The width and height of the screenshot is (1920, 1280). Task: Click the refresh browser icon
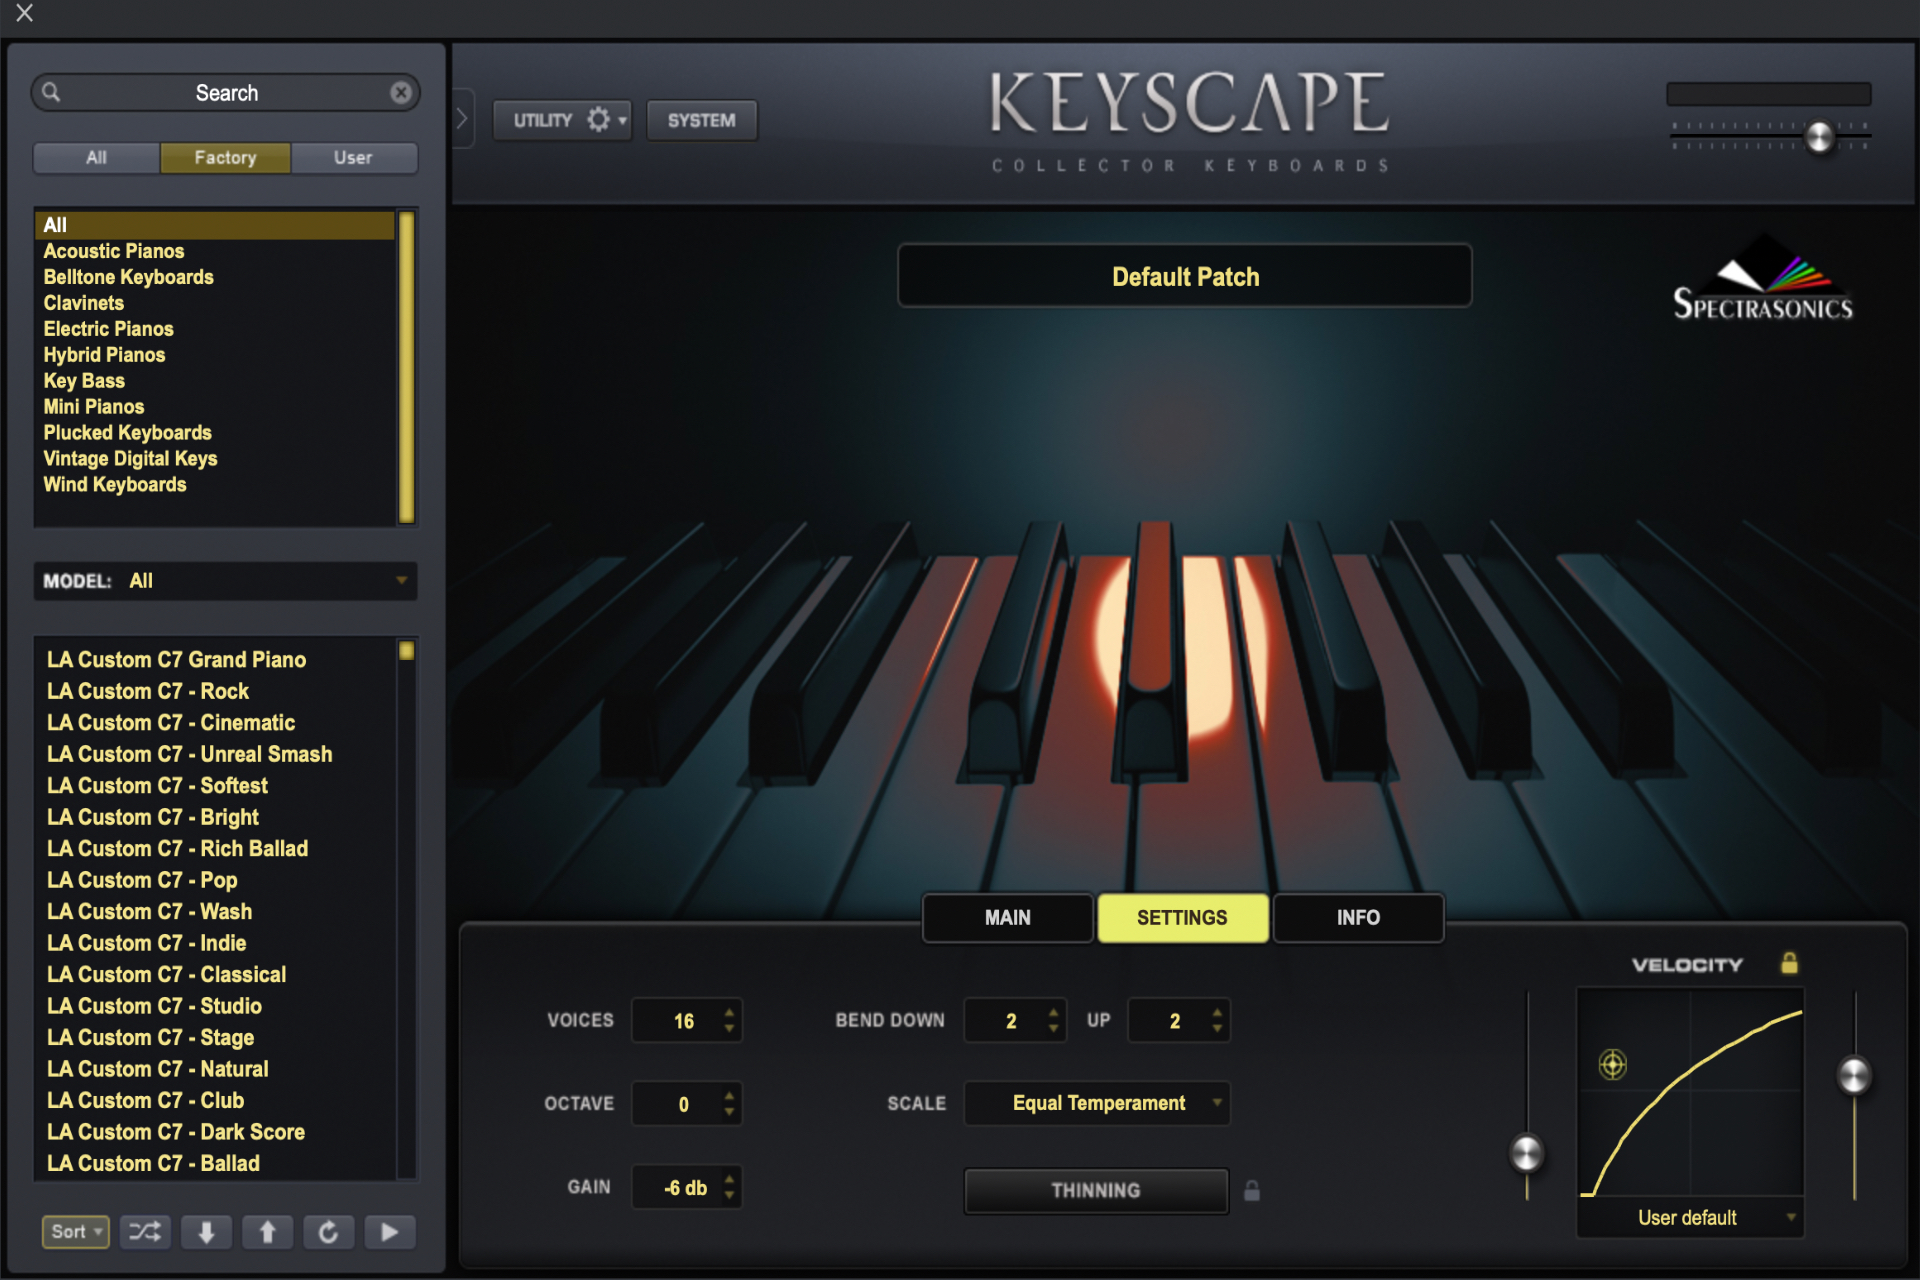tap(328, 1232)
